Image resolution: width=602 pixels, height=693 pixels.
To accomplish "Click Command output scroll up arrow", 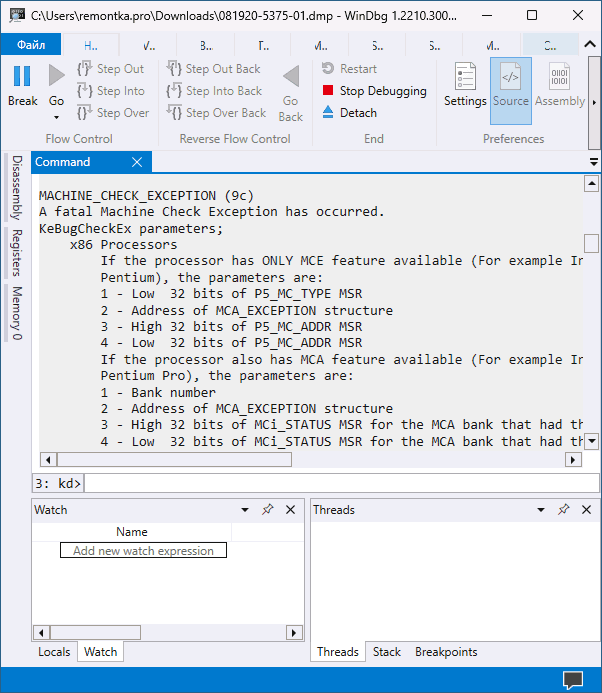I will (x=591, y=183).
